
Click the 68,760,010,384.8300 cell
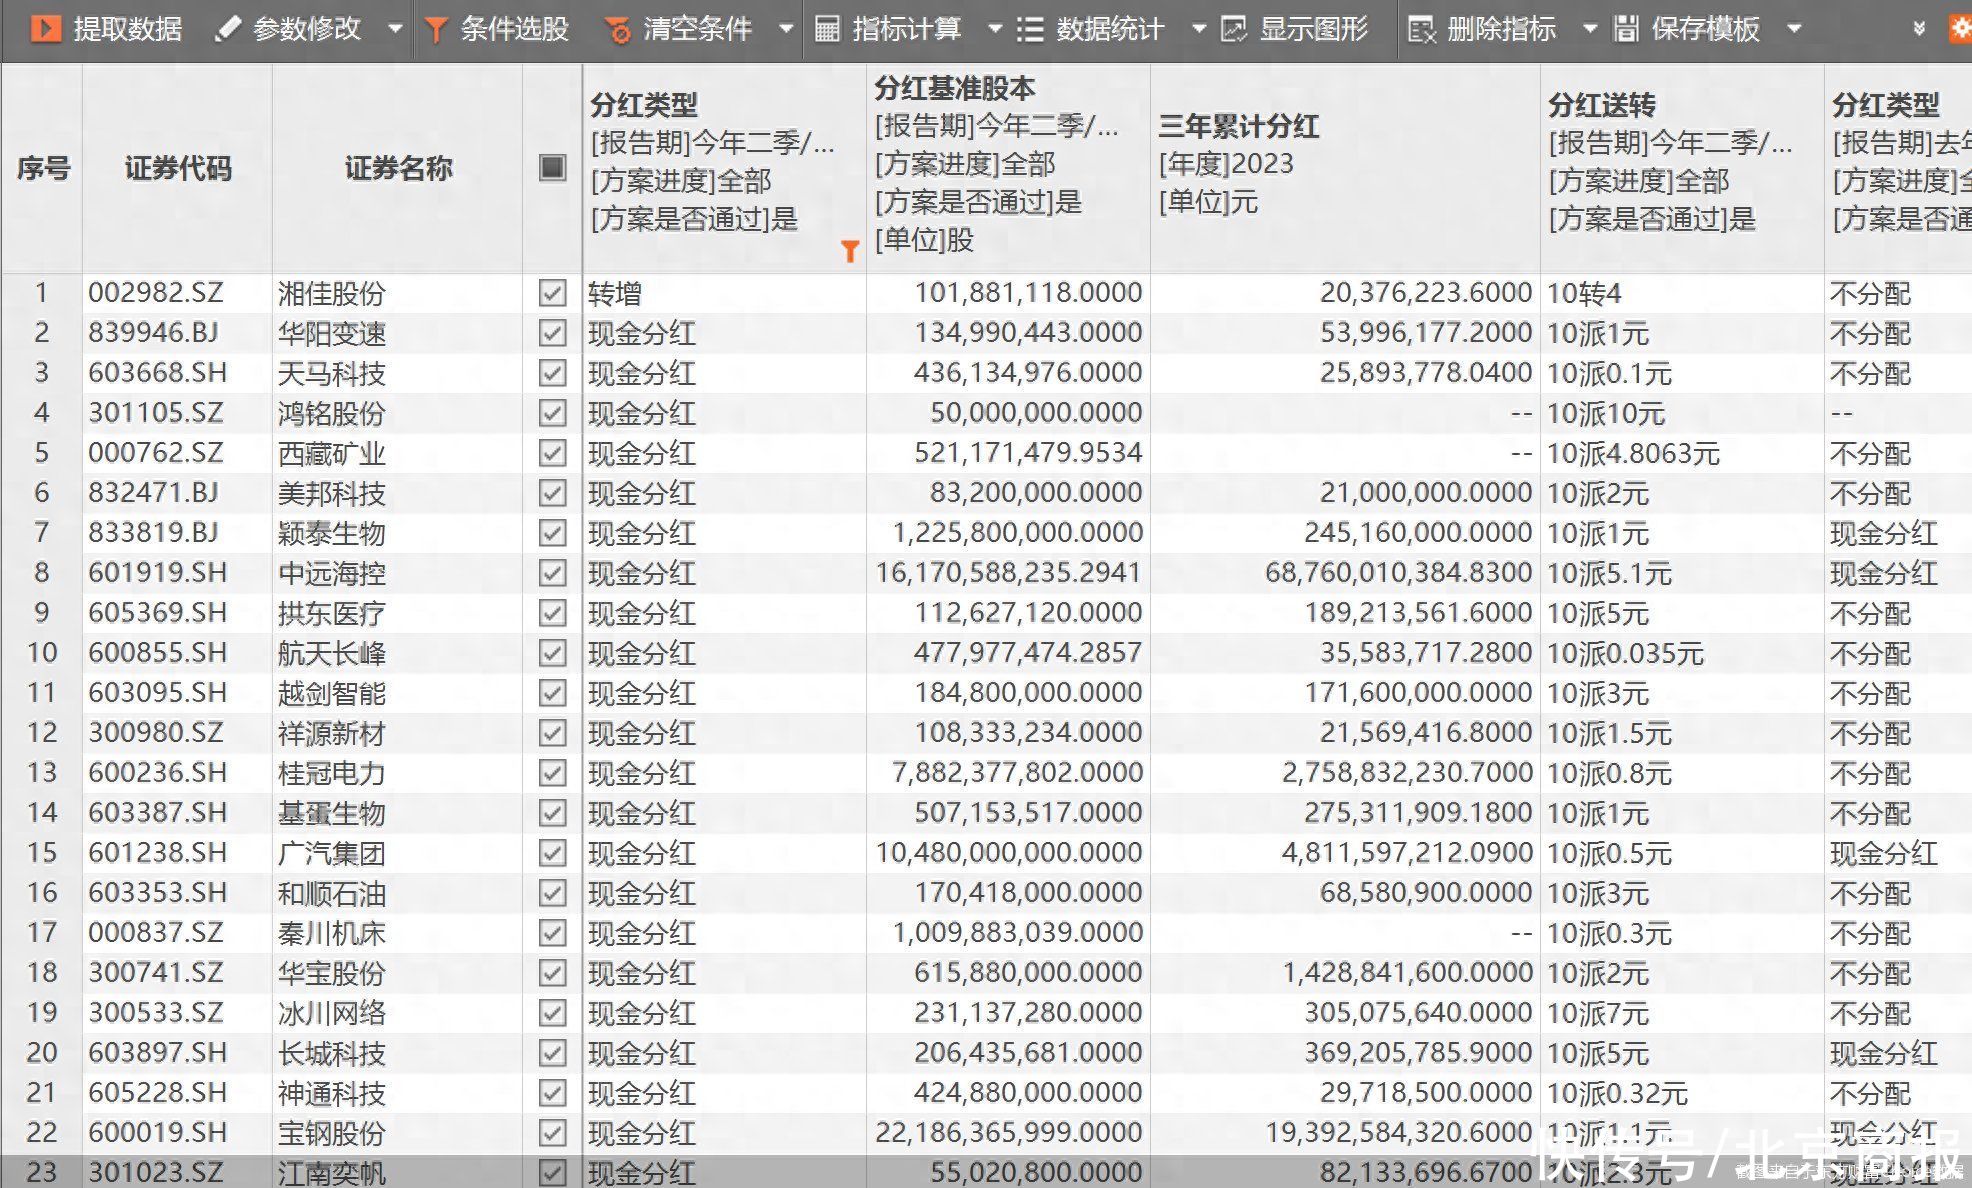[x=1399, y=573]
